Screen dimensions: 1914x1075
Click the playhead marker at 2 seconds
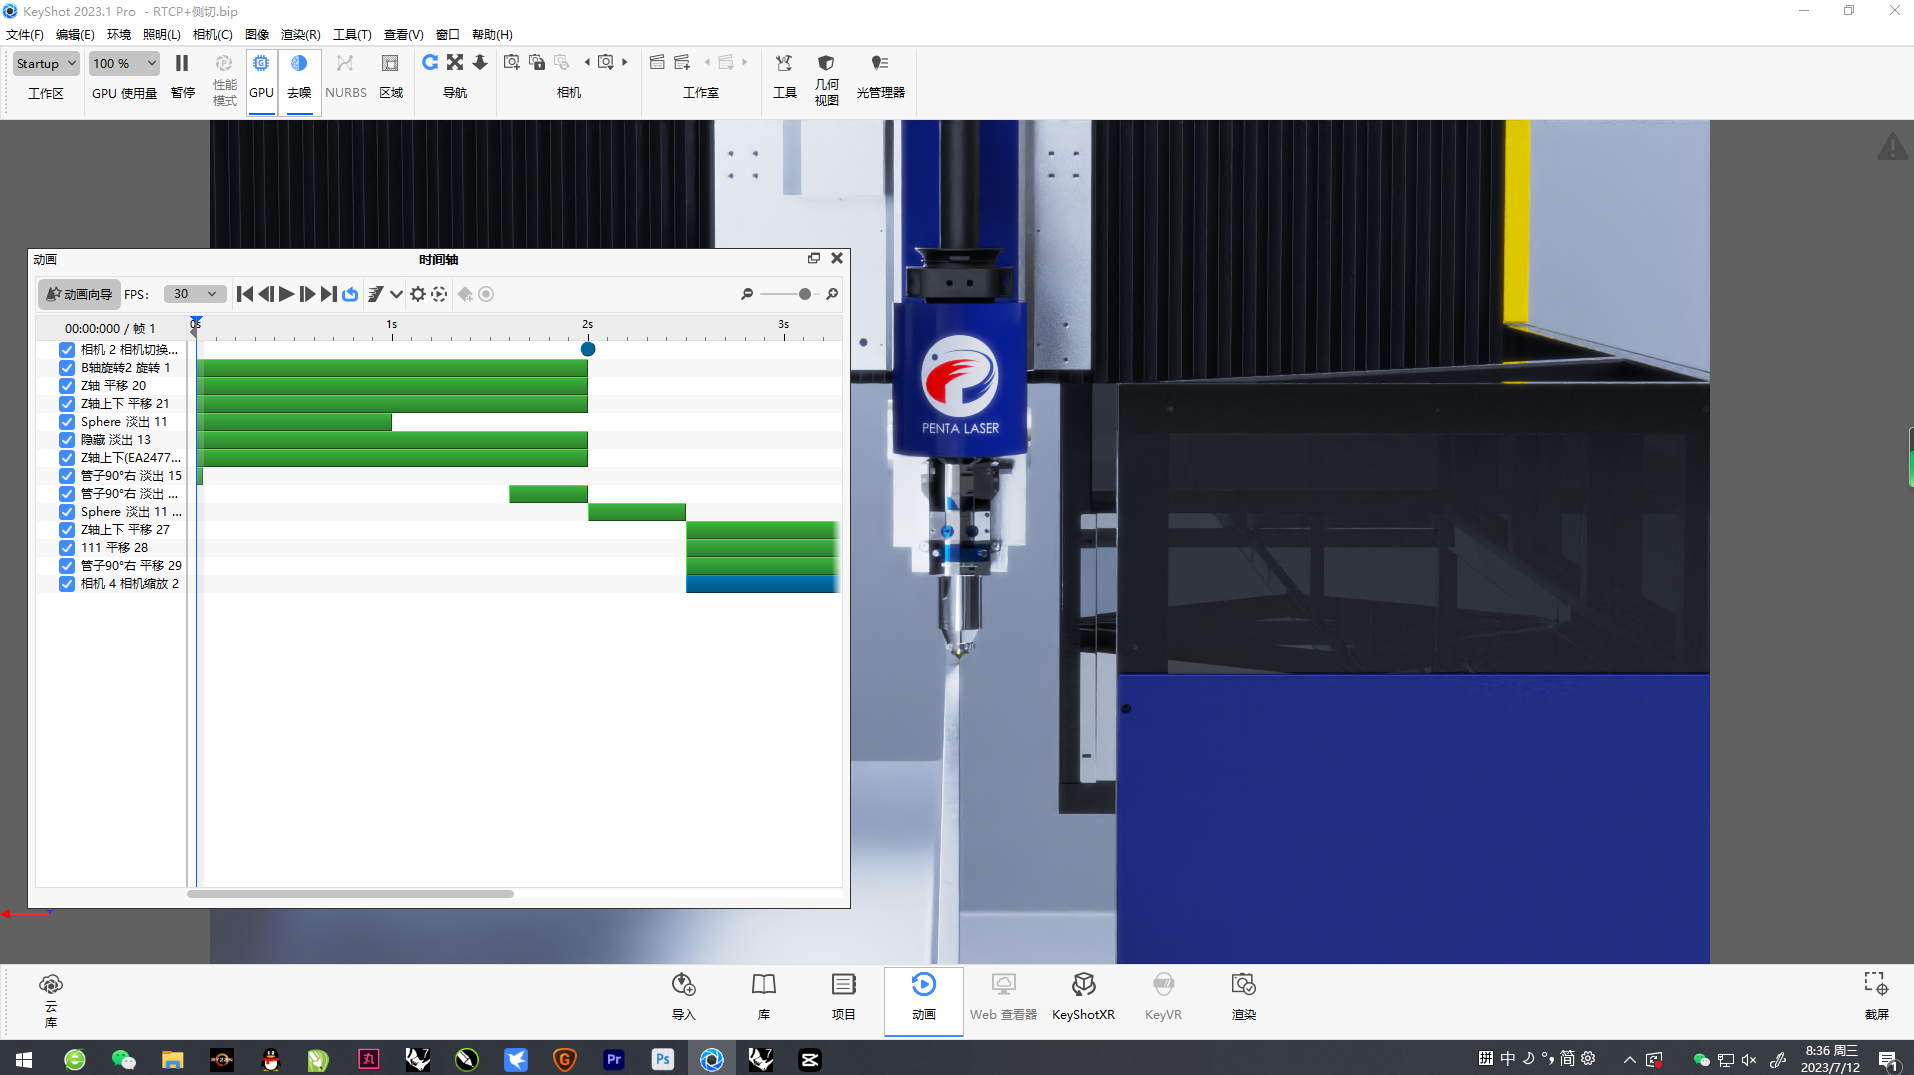point(587,349)
